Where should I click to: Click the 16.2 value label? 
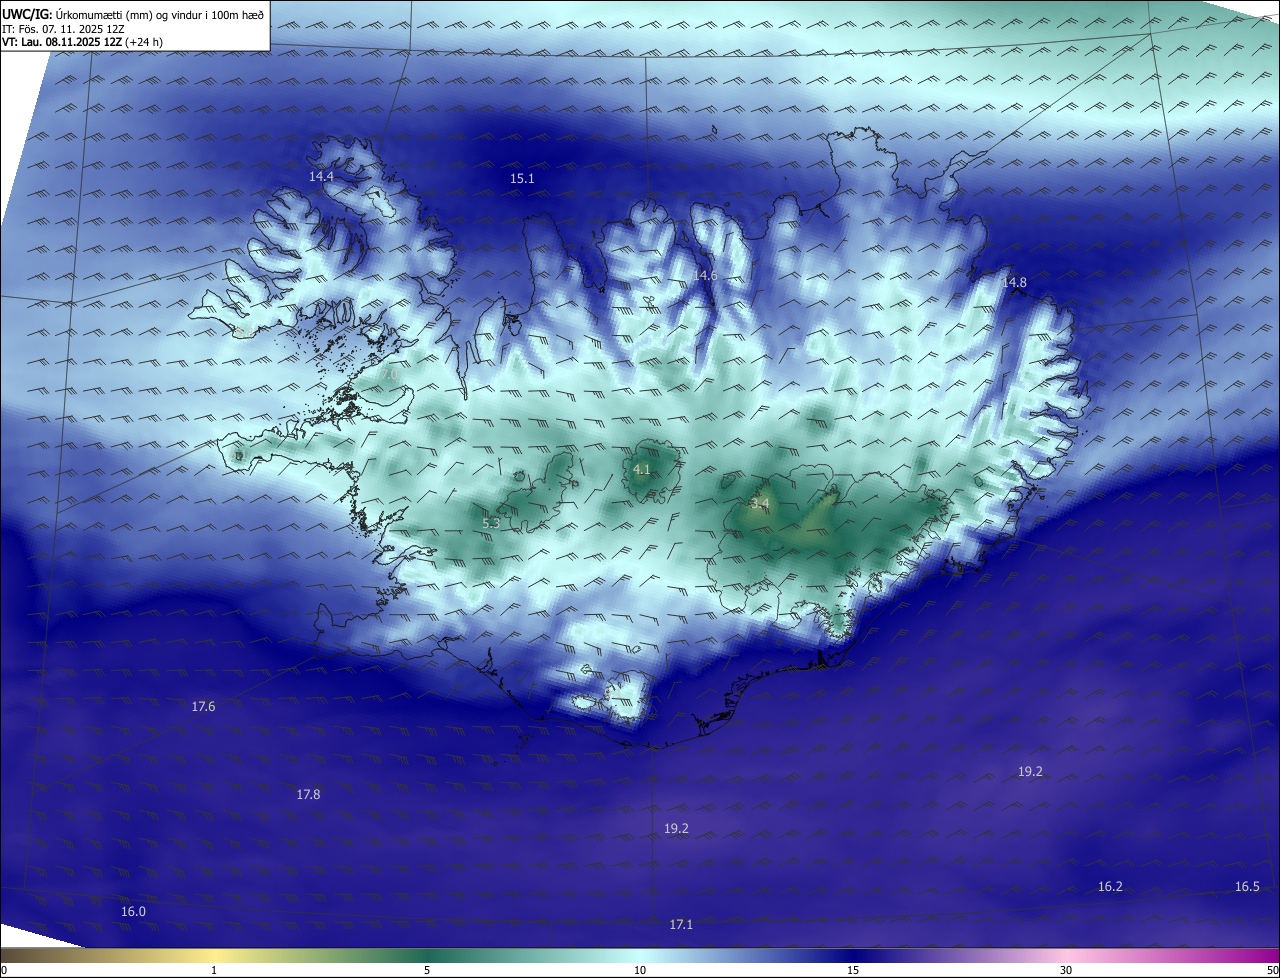(1110, 887)
